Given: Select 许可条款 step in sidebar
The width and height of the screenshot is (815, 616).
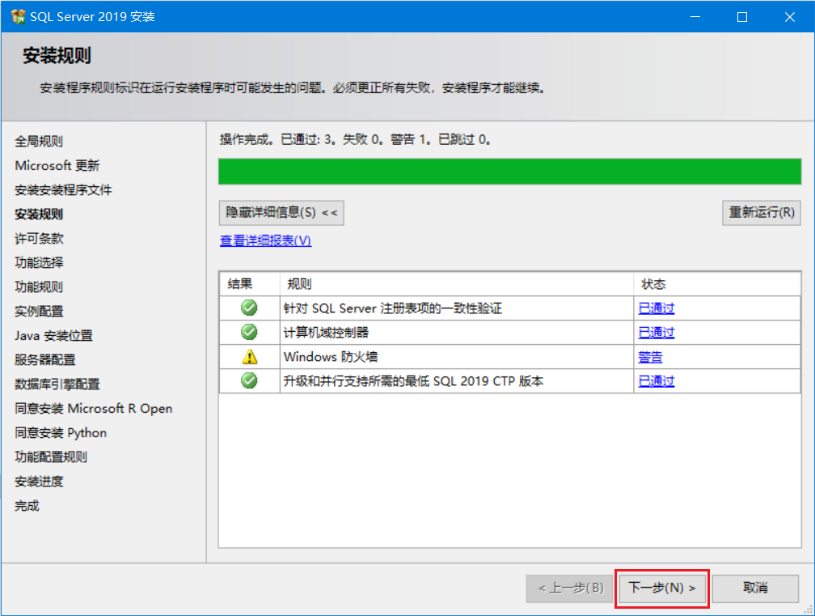Looking at the screenshot, I should pyautogui.click(x=39, y=239).
